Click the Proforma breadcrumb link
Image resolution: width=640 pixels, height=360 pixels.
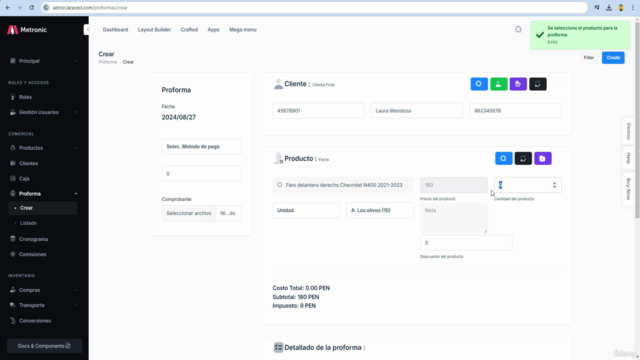point(108,62)
